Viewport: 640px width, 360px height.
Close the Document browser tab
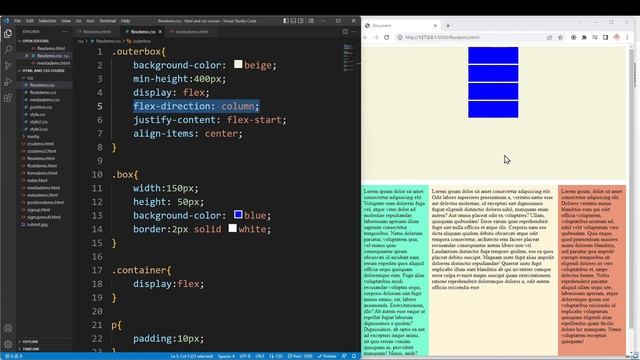pos(435,25)
